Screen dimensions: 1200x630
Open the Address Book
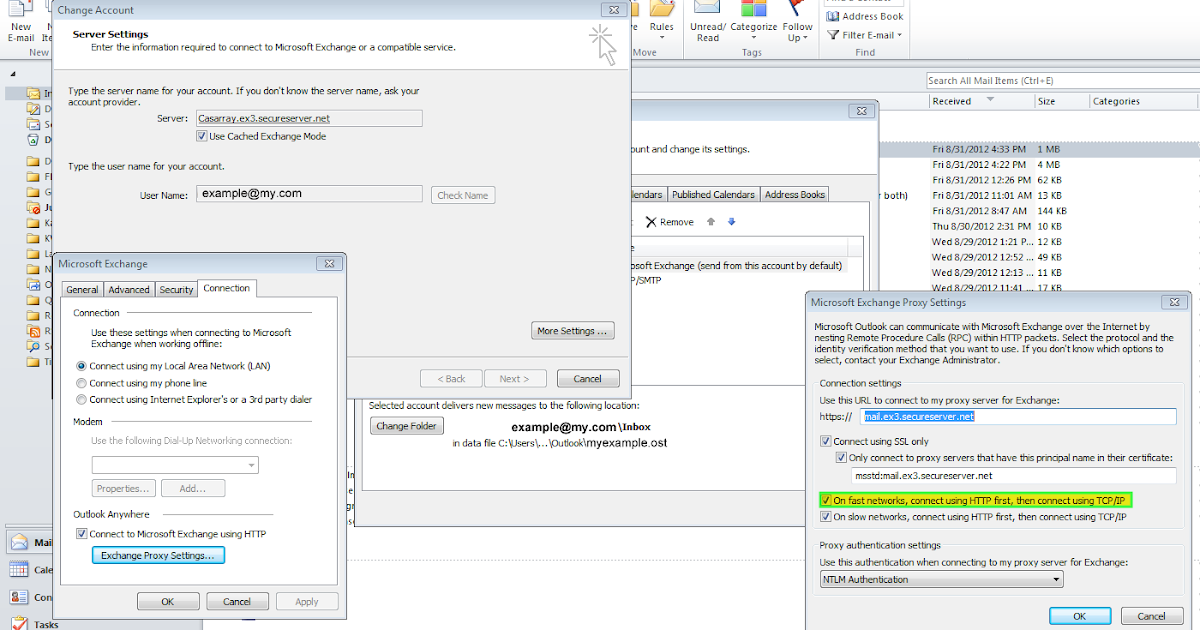[864, 16]
